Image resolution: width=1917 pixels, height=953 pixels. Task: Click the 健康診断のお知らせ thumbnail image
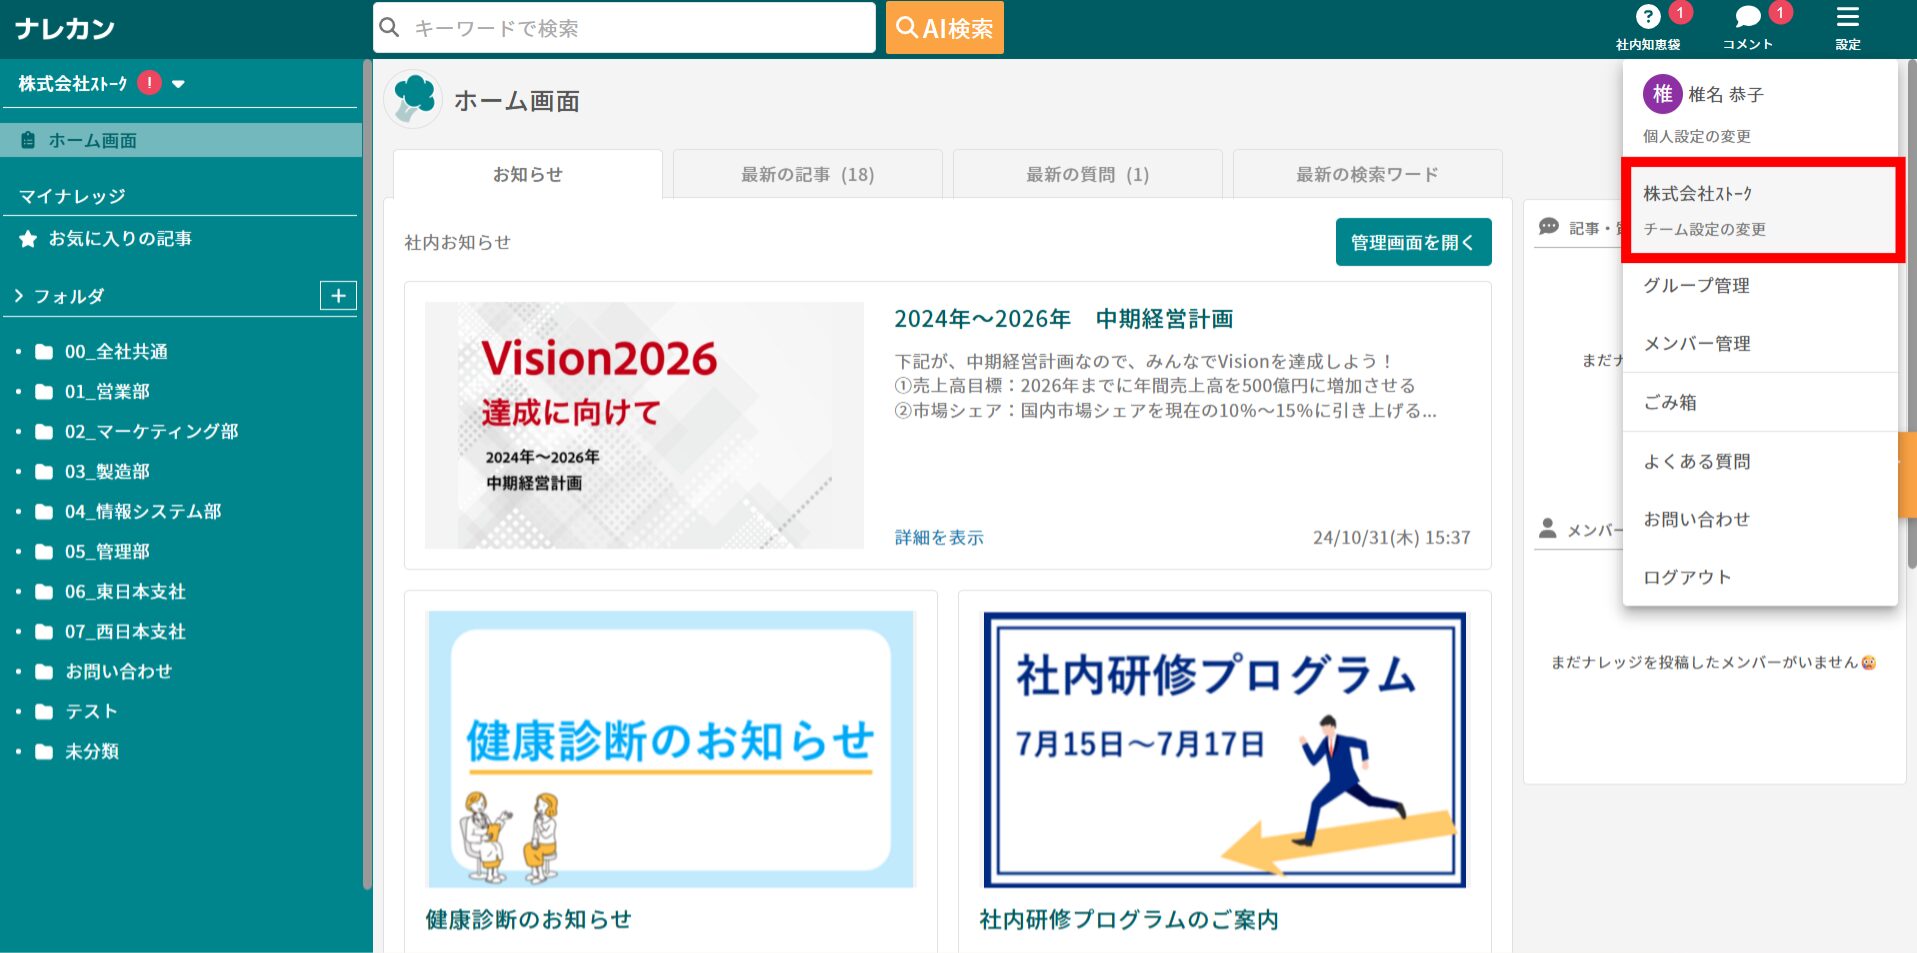coord(671,749)
